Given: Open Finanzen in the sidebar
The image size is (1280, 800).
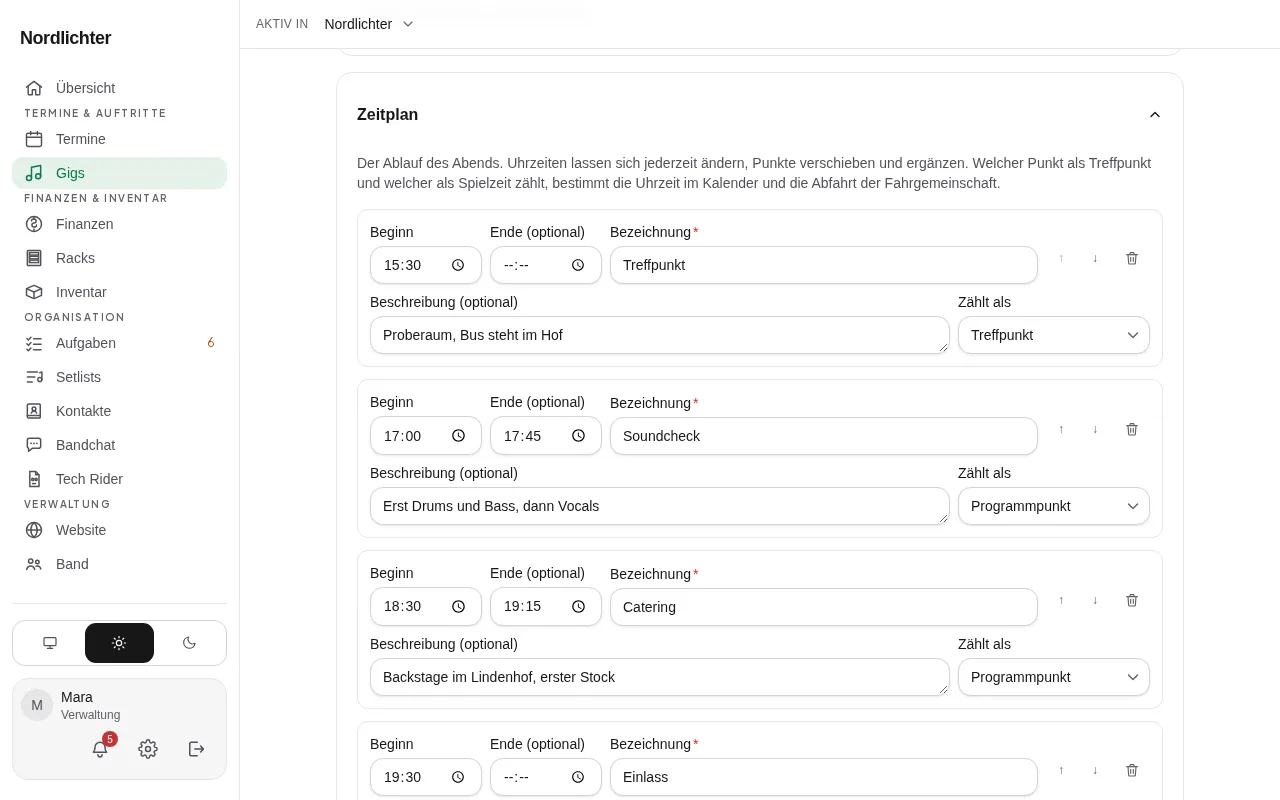Looking at the screenshot, I should (120, 224).
